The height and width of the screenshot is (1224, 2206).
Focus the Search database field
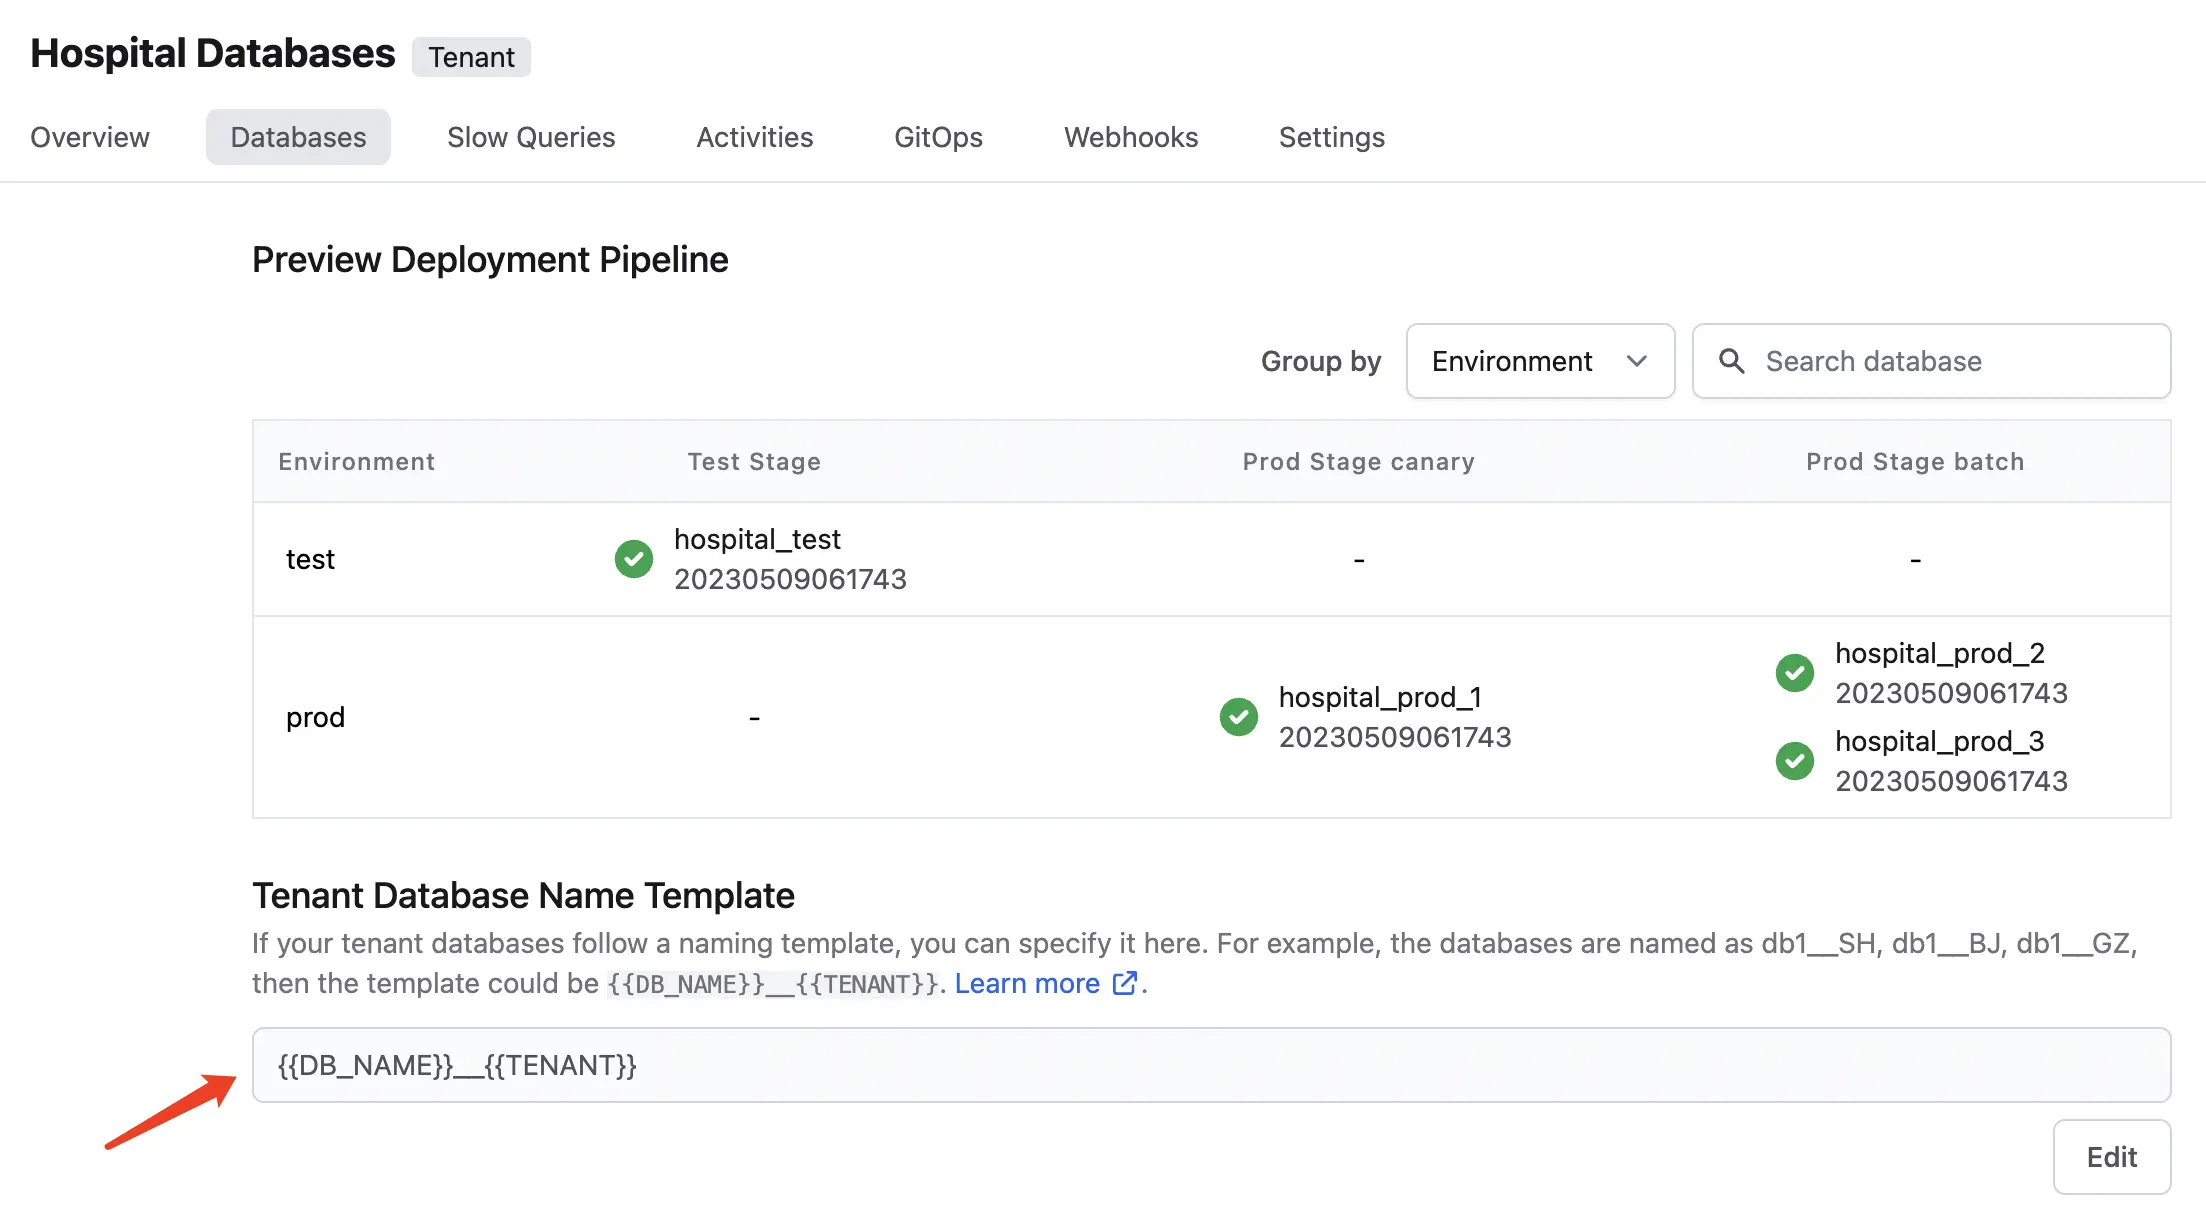click(x=1931, y=361)
